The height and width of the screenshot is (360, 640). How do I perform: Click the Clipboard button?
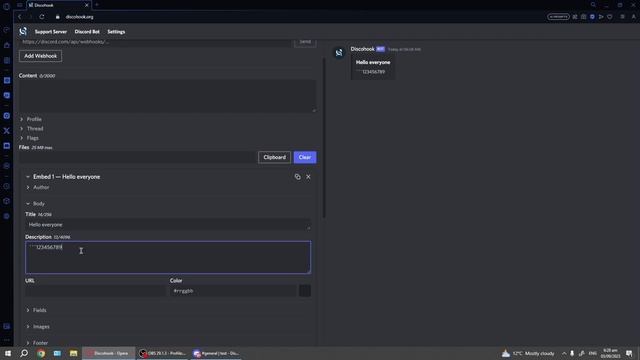(274, 157)
